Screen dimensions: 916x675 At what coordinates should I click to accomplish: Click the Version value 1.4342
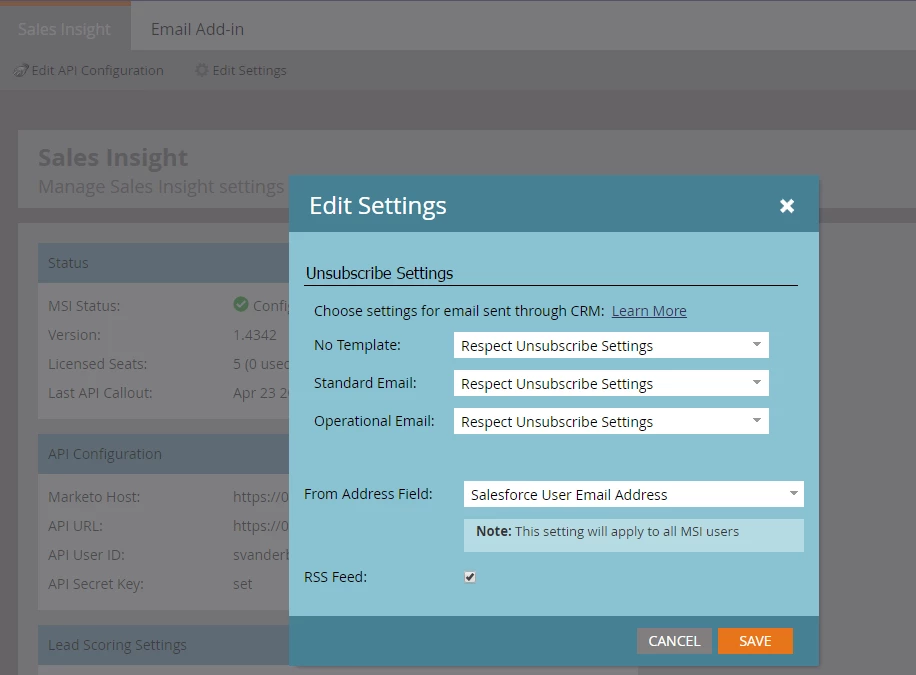pyautogui.click(x=255, y=335)
